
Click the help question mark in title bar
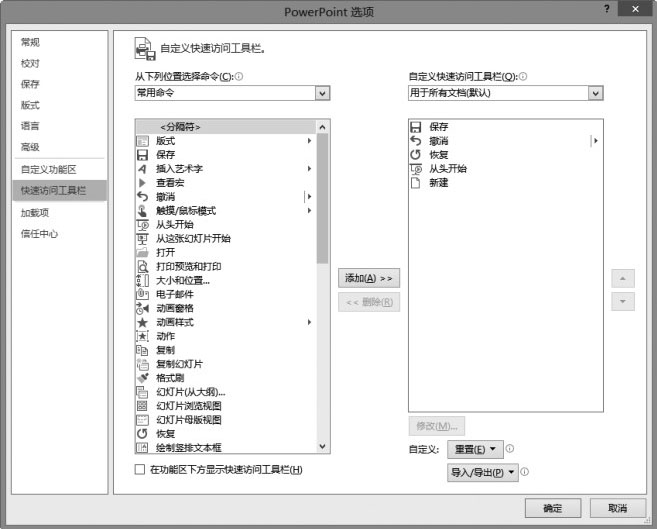[x=606, y=9]
